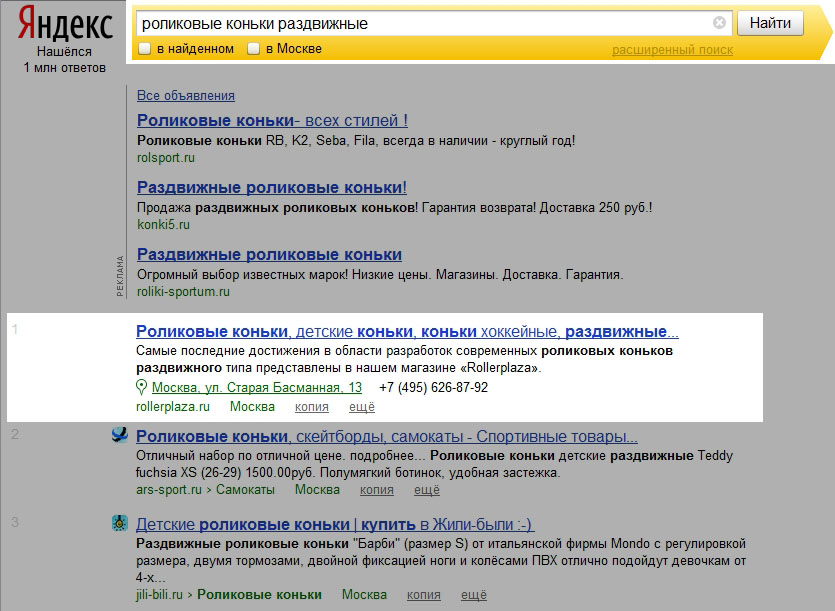Click the map pin icon for Rollerplaza address
Viewport: 835px width, 611px height.
pyautogui.click(x=141, y=387)
